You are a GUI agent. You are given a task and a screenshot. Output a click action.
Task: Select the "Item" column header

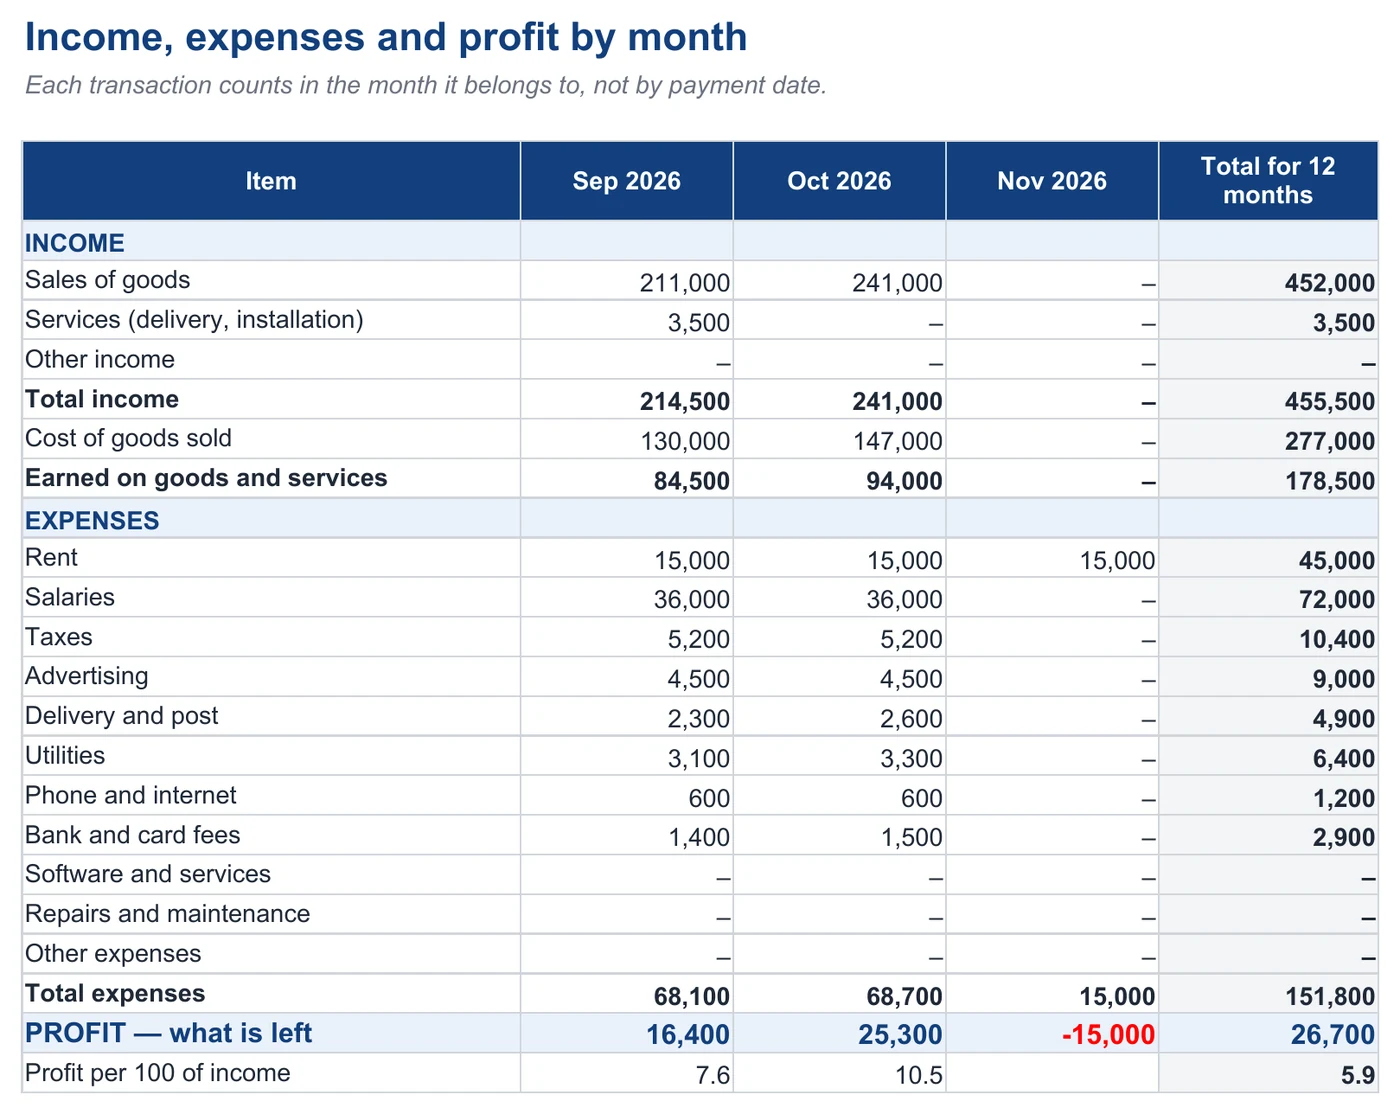(x=271, y=181)
